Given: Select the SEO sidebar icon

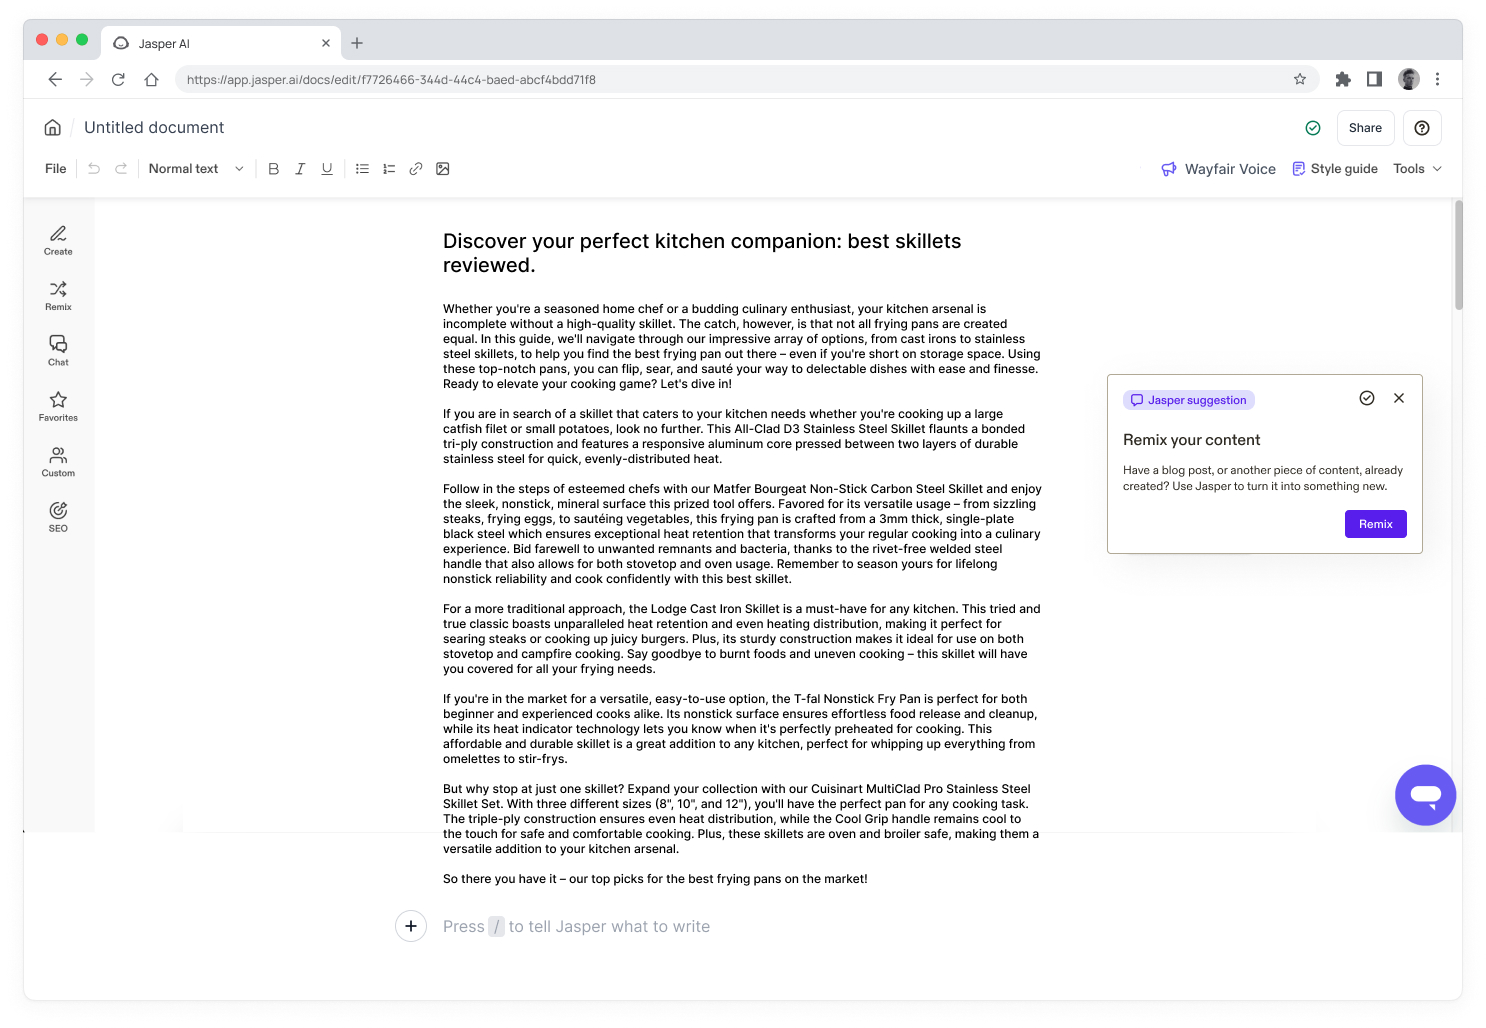Looking at the screenshot, I should 58,516.
